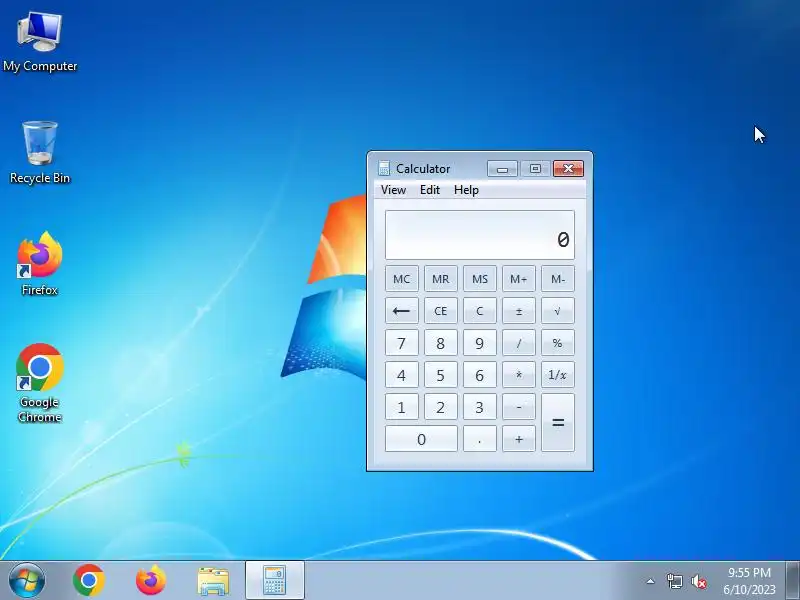Recall memory with the MR button
800x600 pixels.
click(x=441, y=279)
